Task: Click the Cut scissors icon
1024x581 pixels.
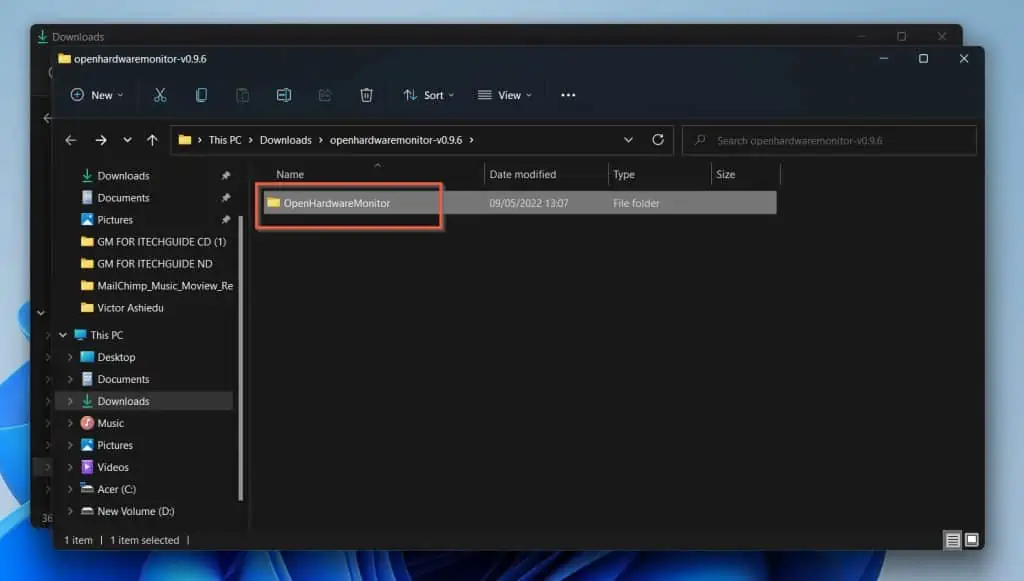Action: click(x=160, y=95)
